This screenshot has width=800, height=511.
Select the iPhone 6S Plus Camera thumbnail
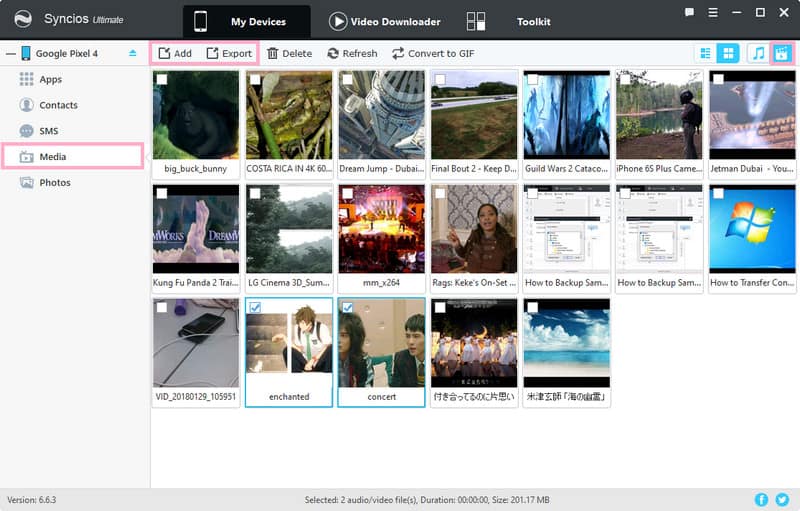click(x=659, y=115)
